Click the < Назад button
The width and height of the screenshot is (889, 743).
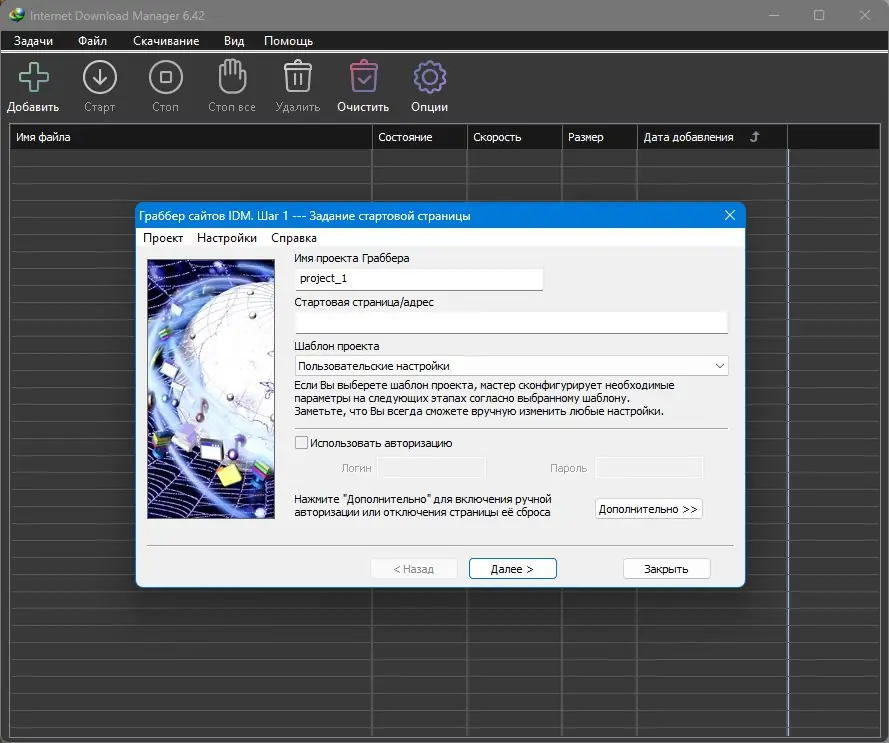coord(414,569)
